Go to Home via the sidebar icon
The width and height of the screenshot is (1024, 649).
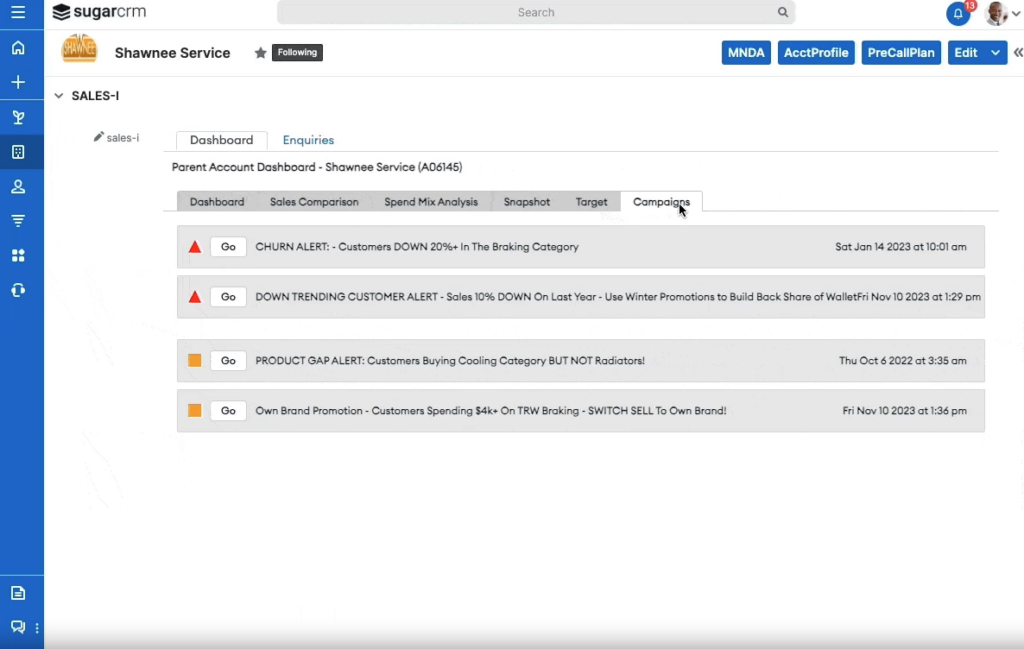(x=18, y=48)
